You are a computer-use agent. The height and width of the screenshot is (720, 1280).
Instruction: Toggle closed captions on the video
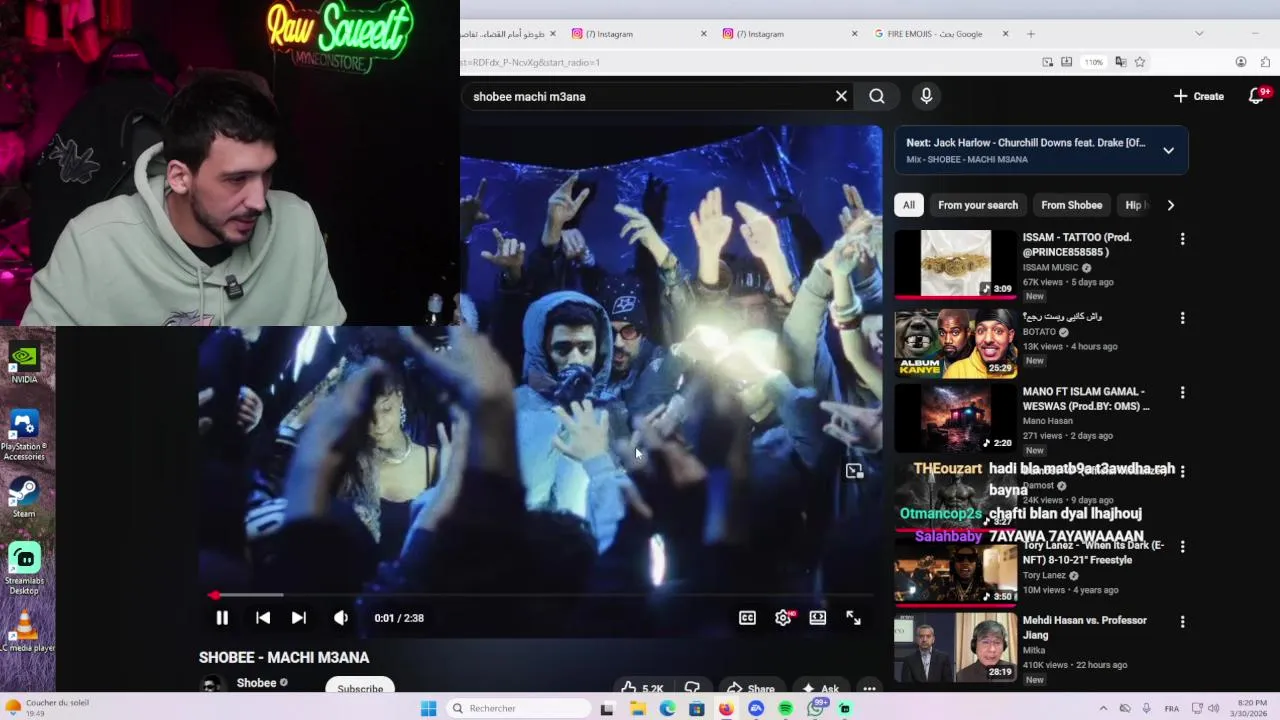pos(747,618)
